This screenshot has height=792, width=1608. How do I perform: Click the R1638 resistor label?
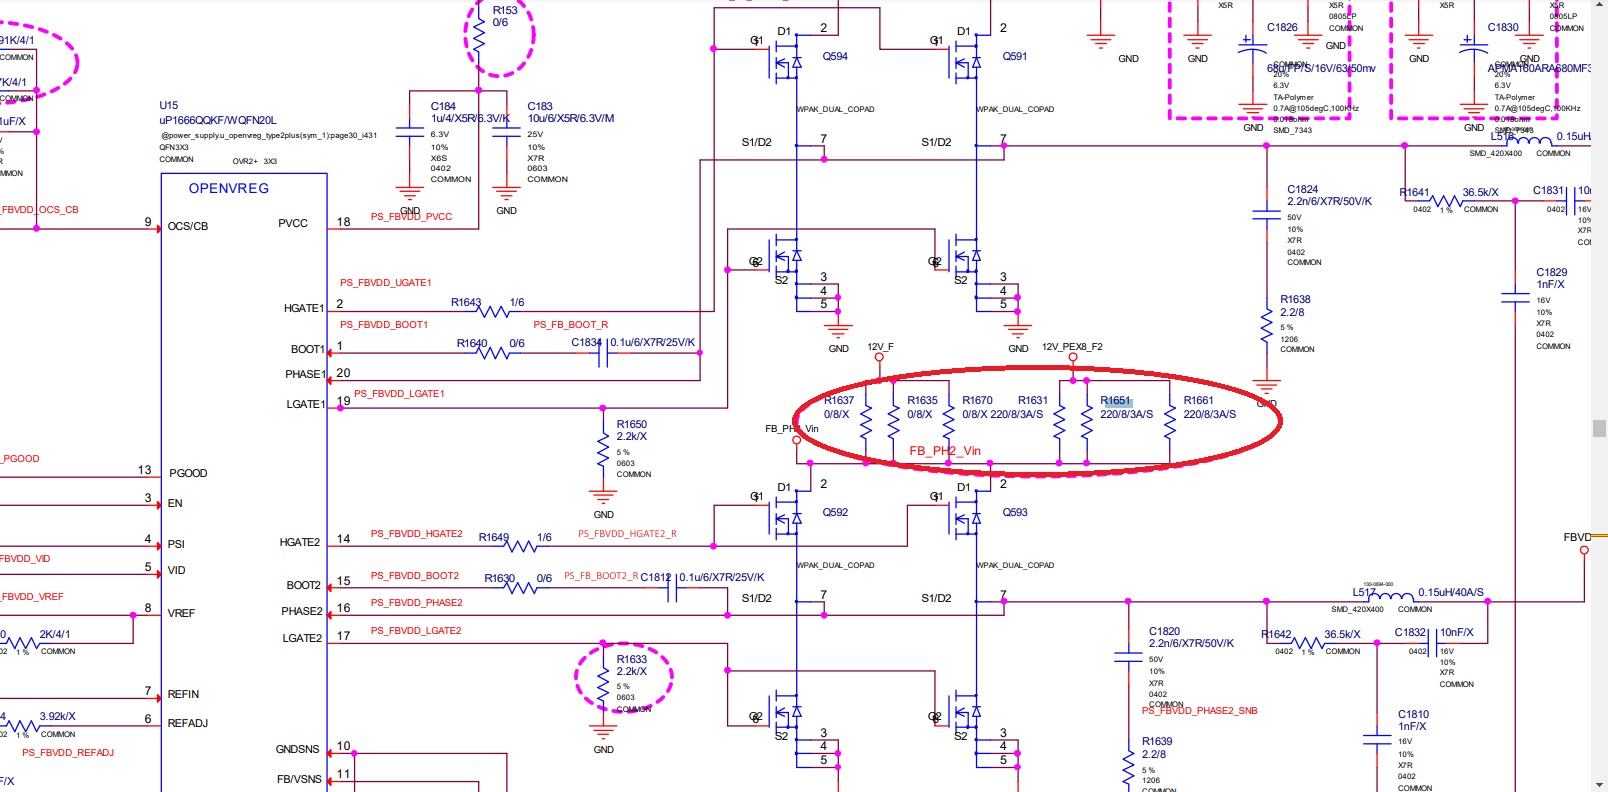(x=1295, y=299)
